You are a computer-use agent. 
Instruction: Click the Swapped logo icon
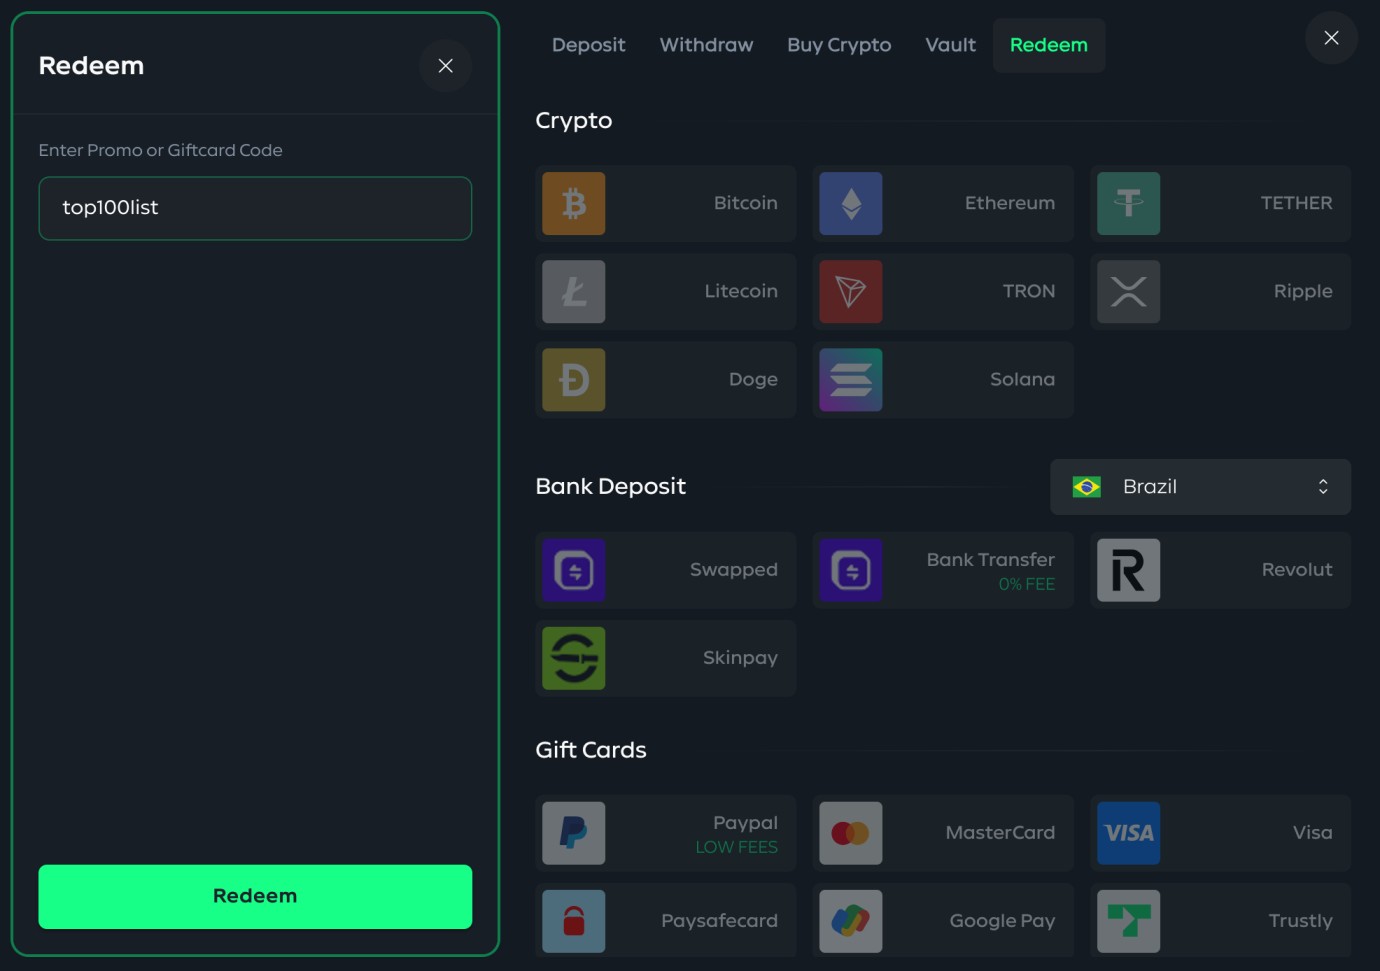pos(574,570)
